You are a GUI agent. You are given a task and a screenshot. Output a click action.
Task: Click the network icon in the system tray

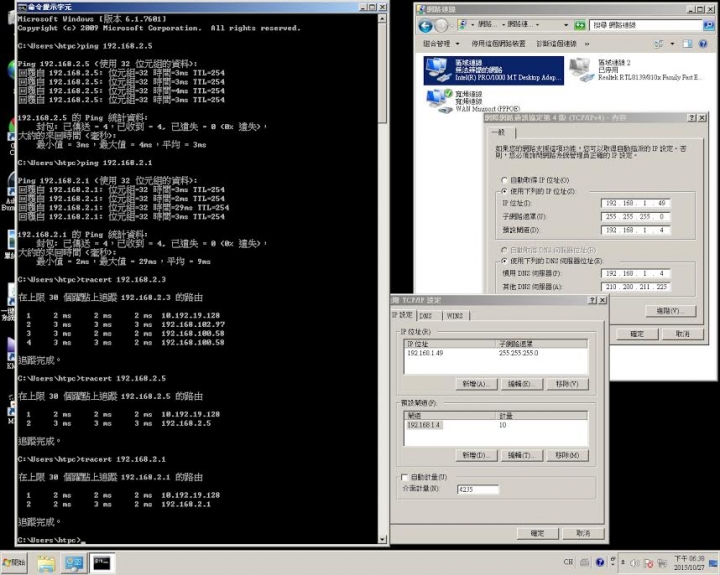662,563
